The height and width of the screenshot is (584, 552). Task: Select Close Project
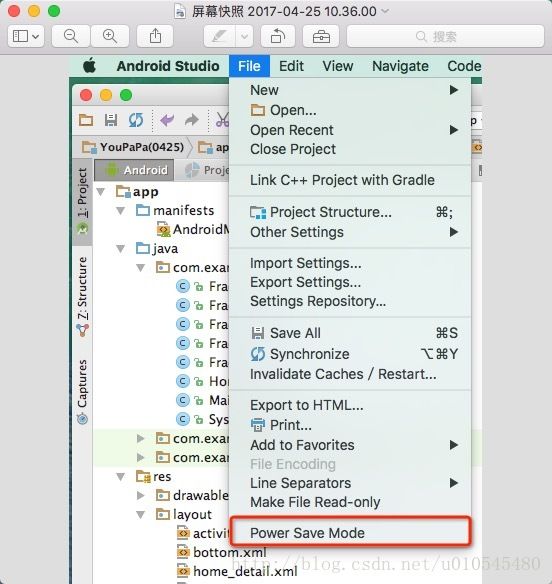click(x=350, y=149)
